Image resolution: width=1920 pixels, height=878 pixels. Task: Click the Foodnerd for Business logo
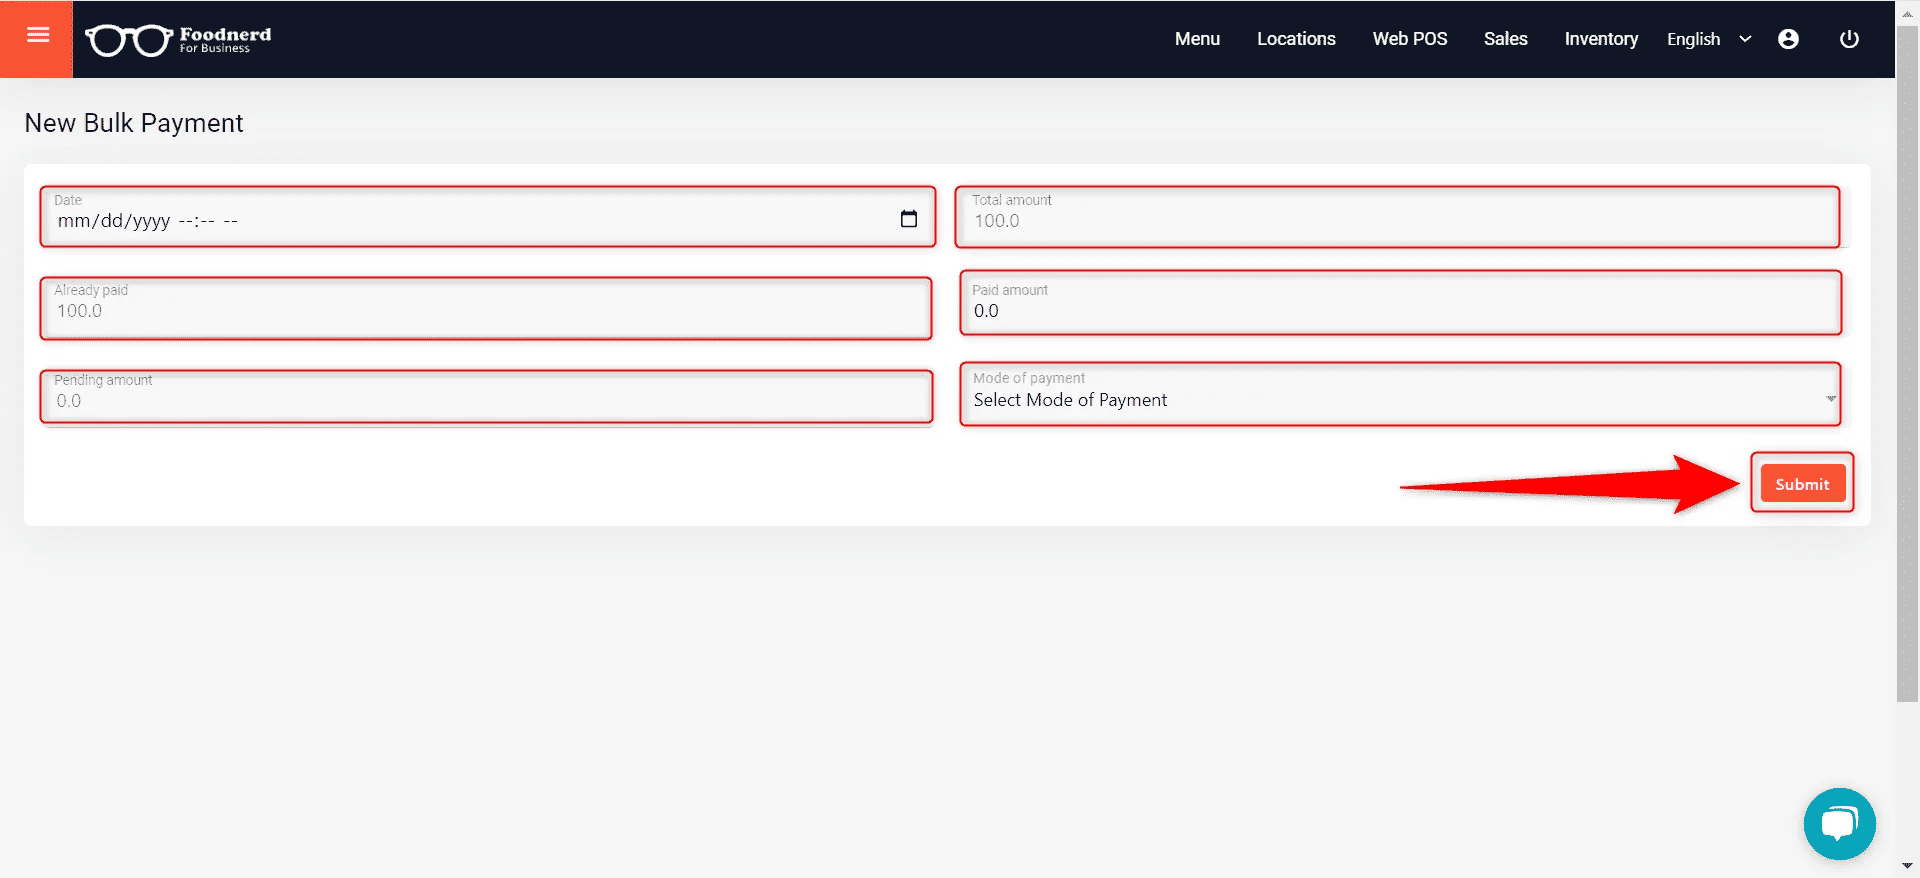click(x=178, y=40)
